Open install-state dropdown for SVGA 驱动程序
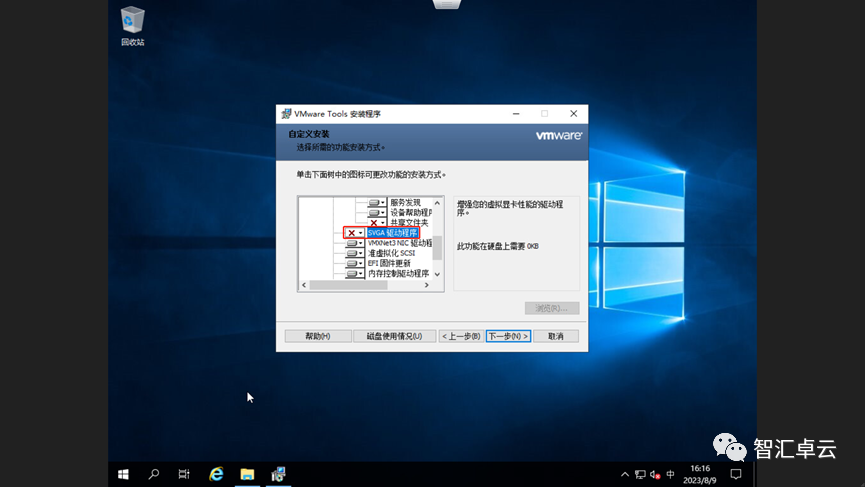The image size is (865, 487). click(x=354, y=233)
